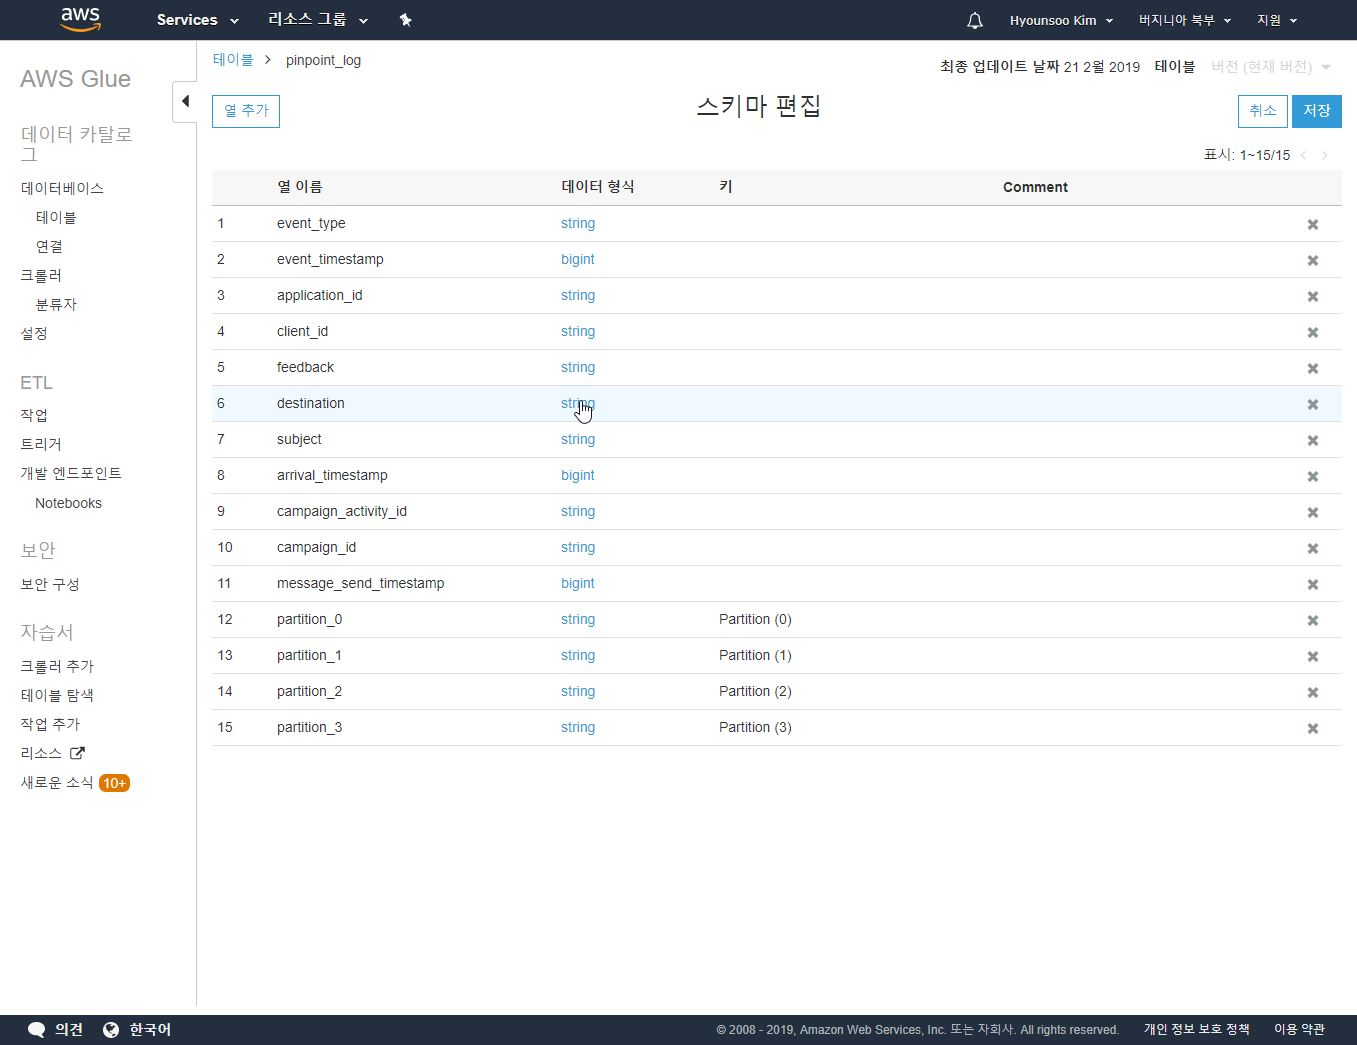Image resolution: width=1357 pixels, height=1045 pixels.
Task: Click the 저장 save button
Action: [1317, 111]
